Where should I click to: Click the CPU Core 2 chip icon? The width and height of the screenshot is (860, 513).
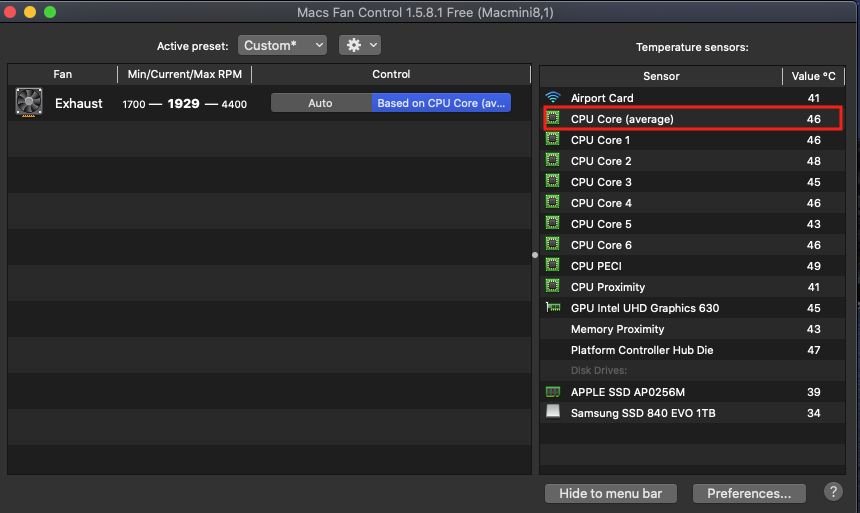pyautogui.click(x=553, y=160)
